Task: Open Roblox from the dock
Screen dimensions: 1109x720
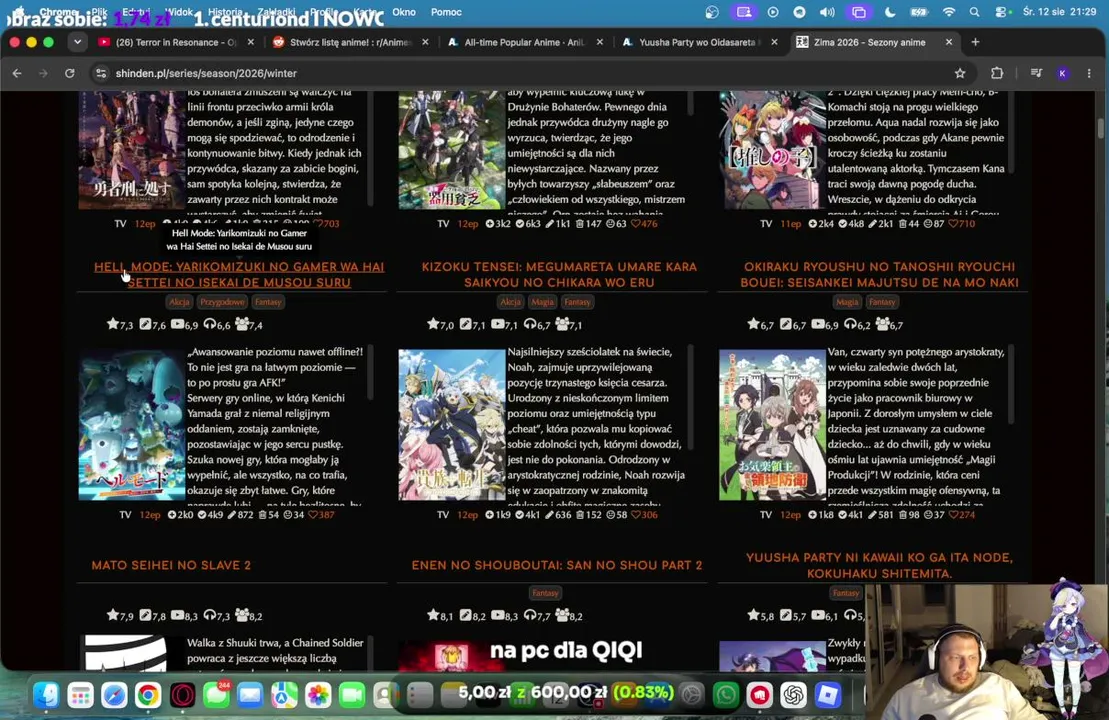Action: [828, 695]
